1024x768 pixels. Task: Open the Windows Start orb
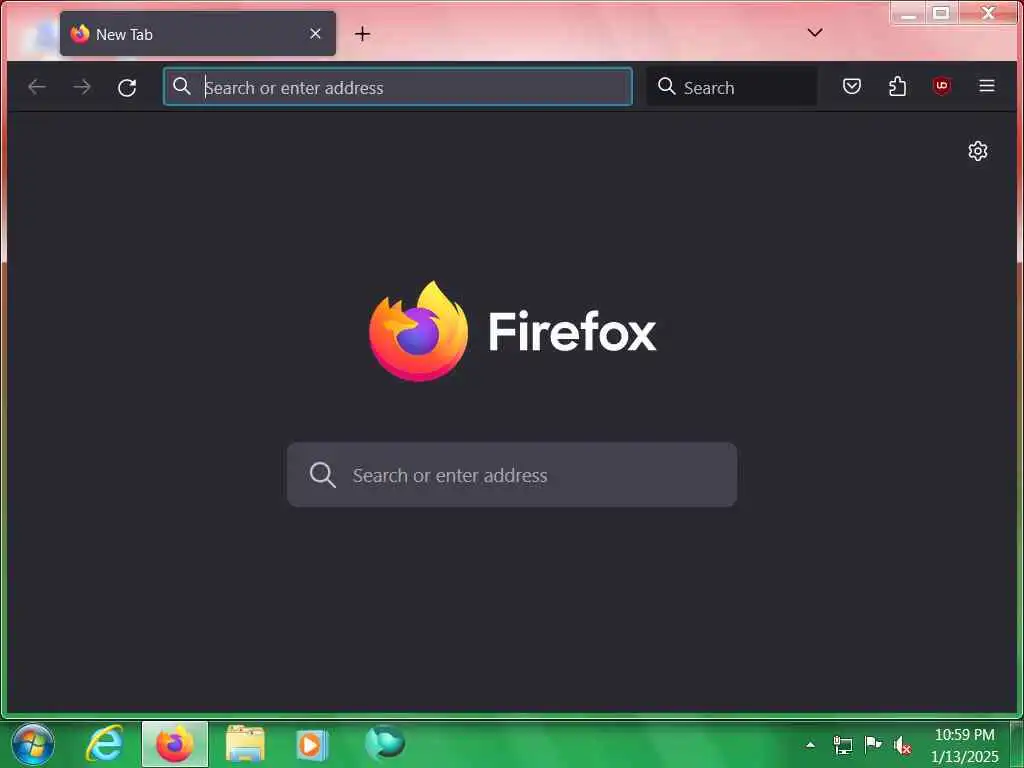33,744
